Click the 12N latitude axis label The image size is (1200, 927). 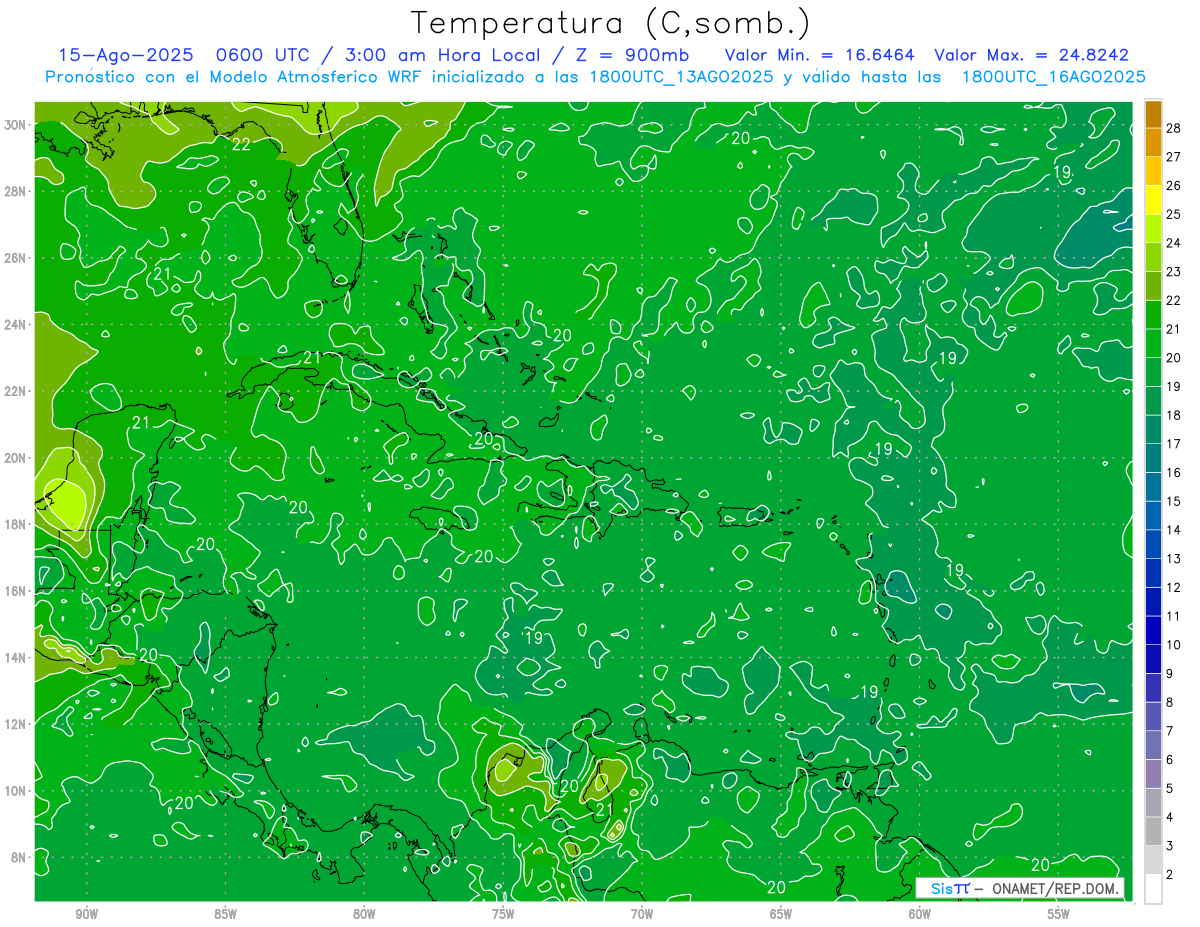tap(17, 724)
